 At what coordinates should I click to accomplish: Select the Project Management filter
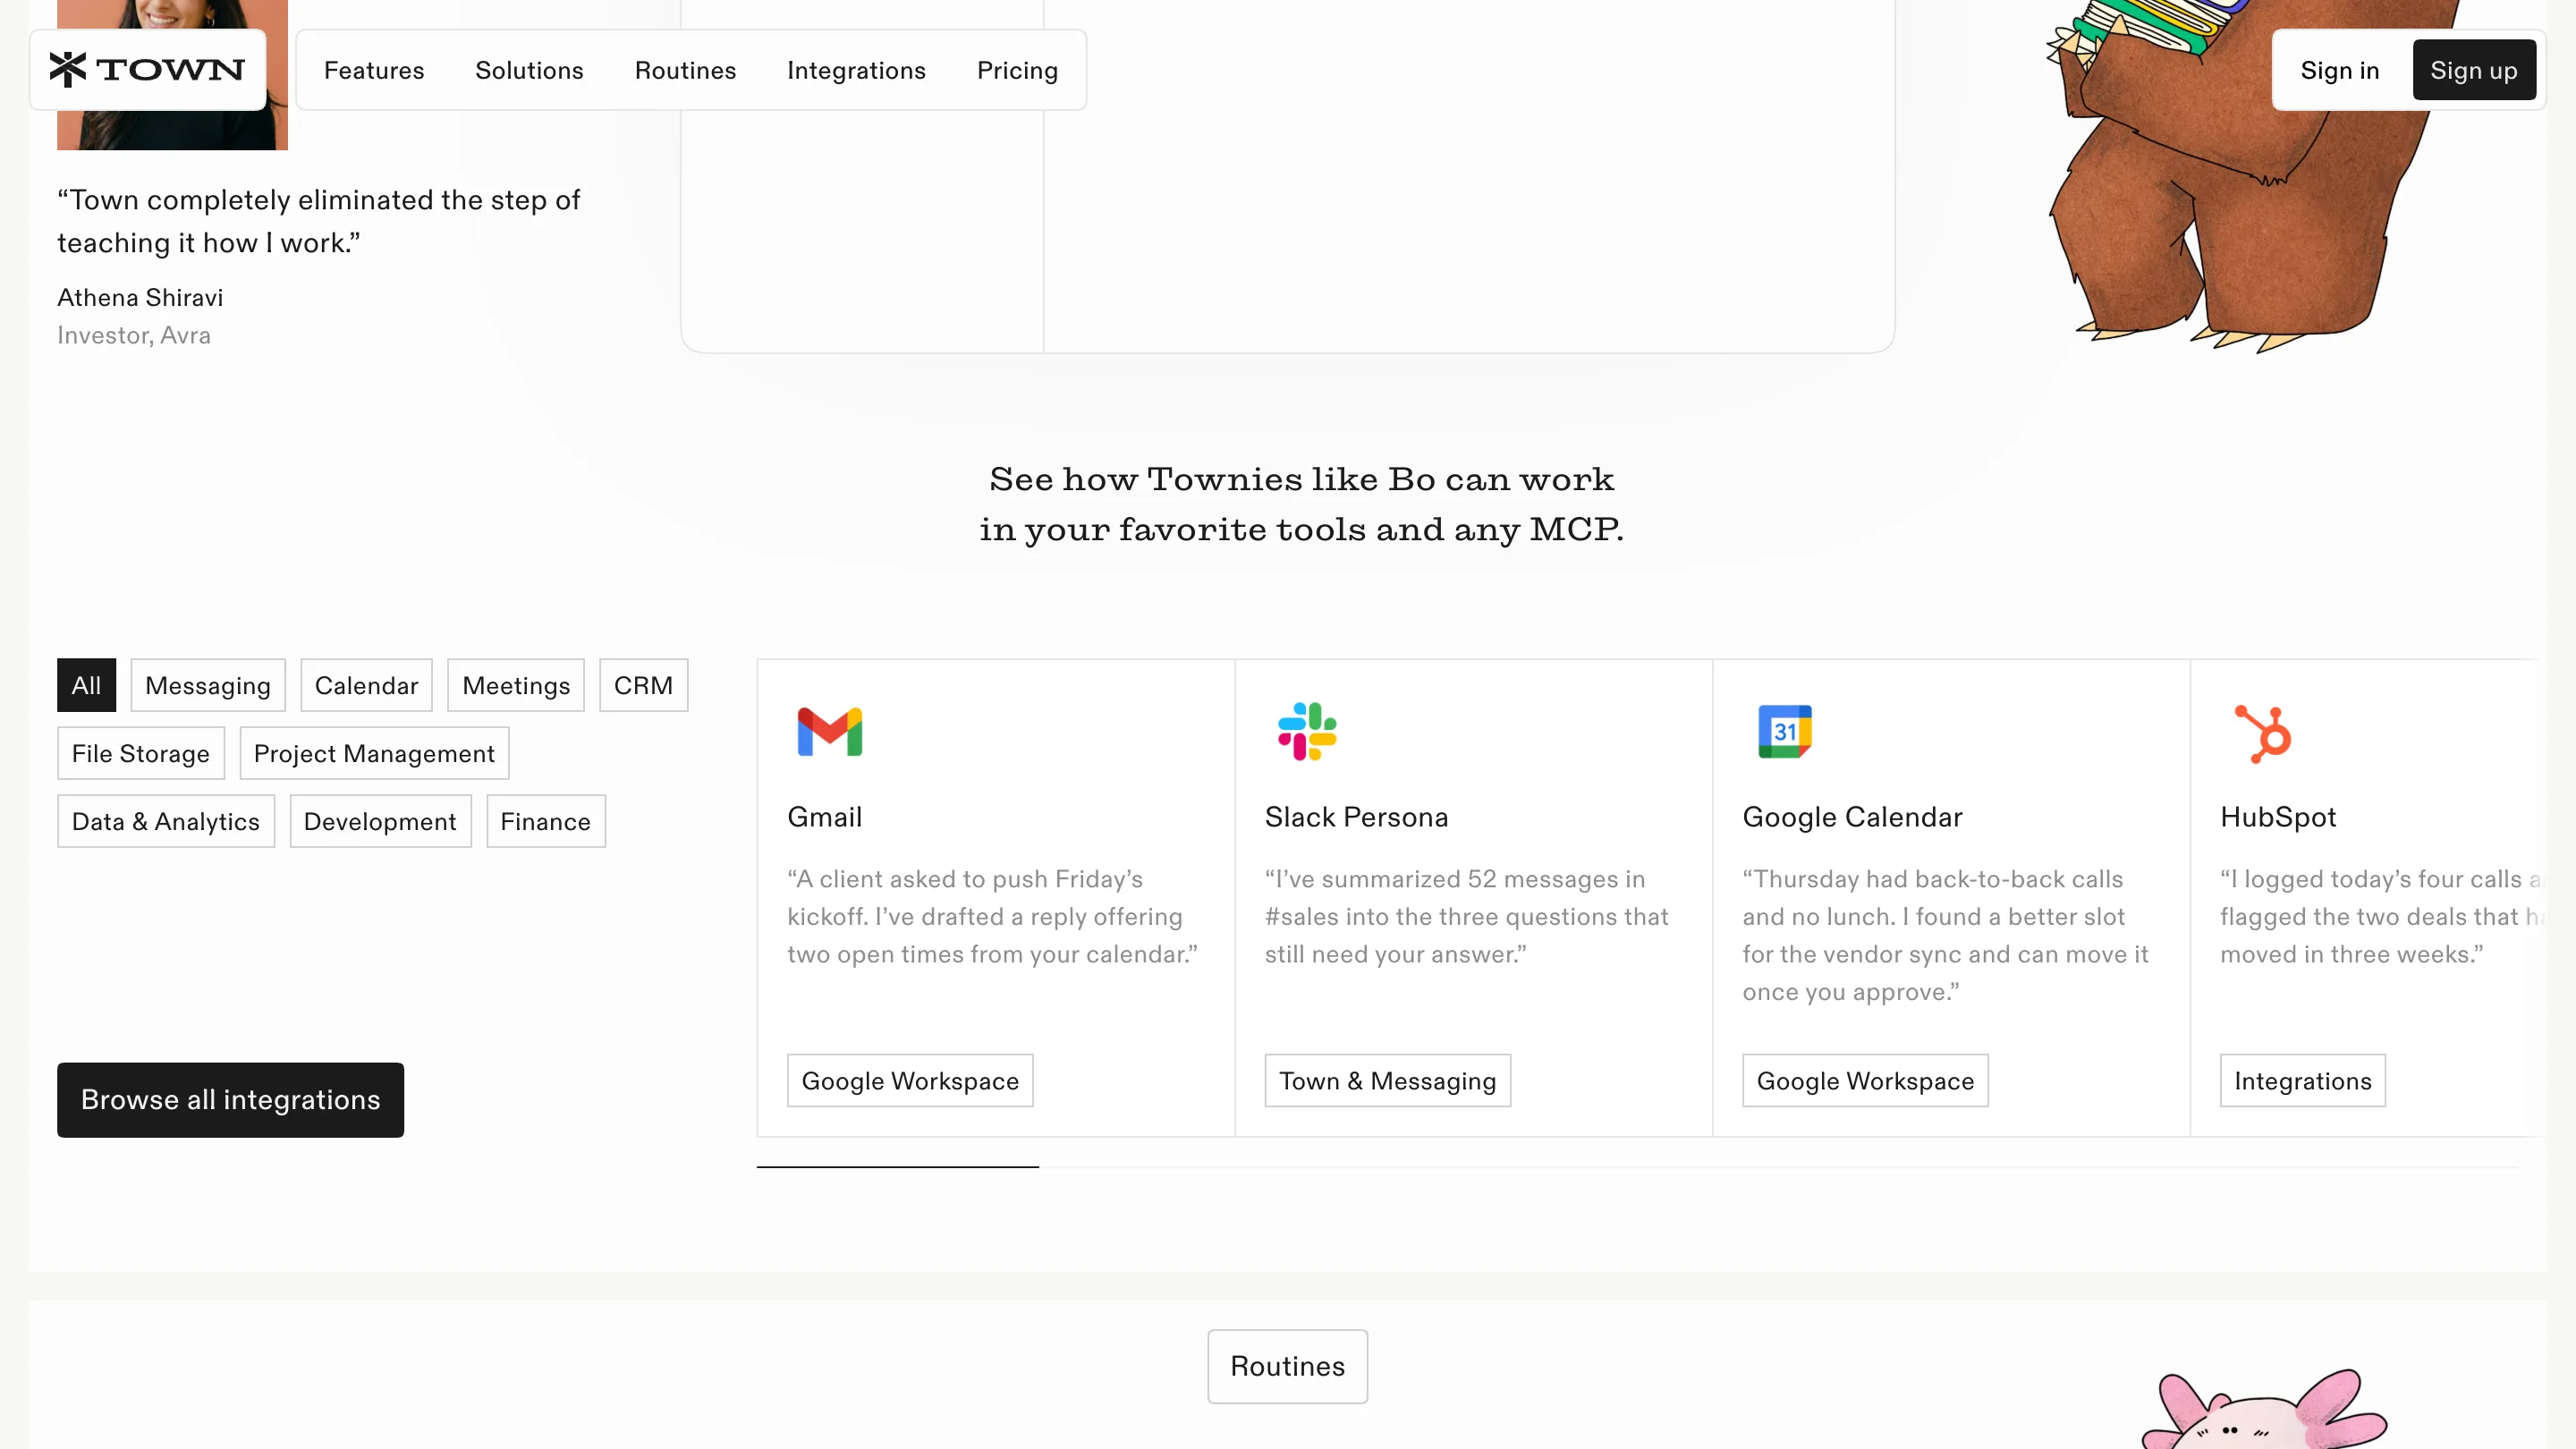(x=374, y=753)
